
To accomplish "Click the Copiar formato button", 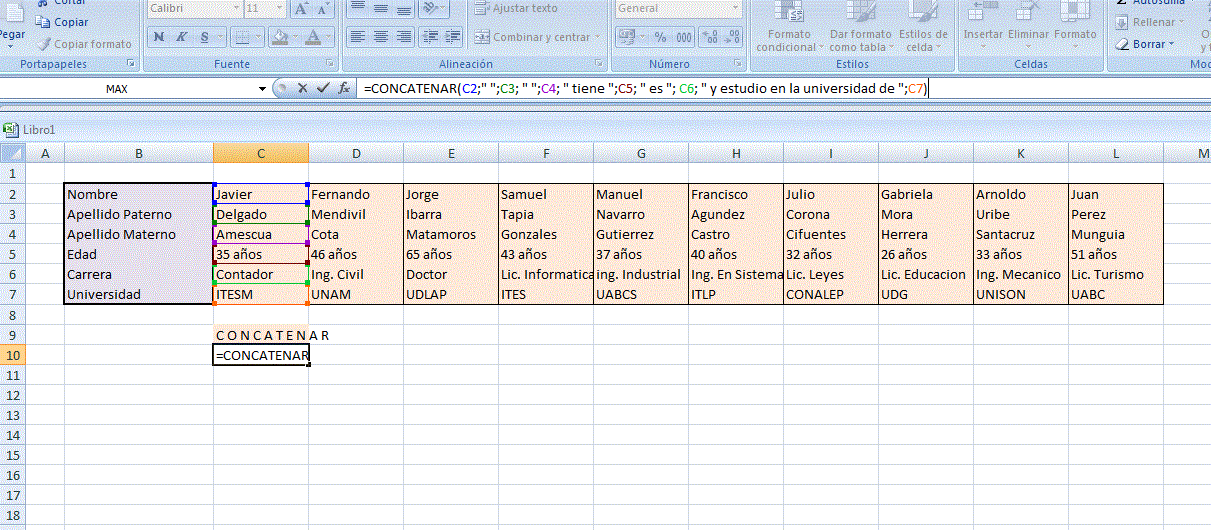I will 85,44.
